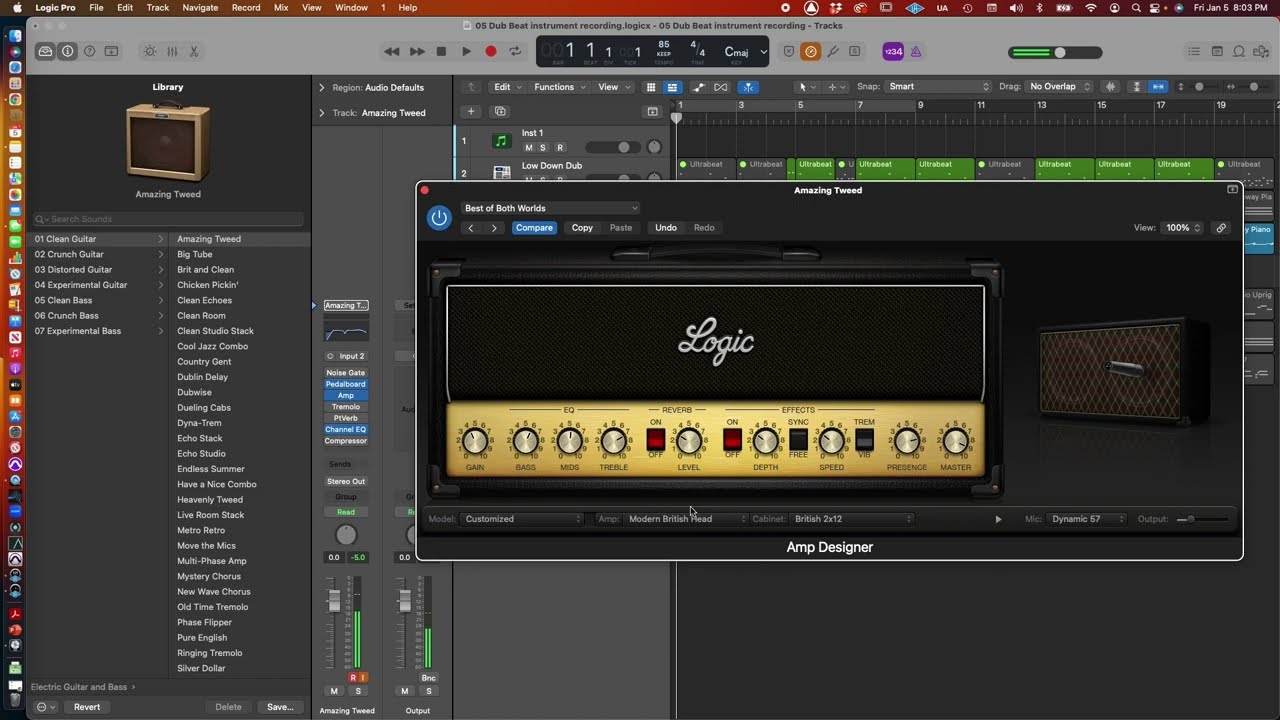1280x720 pixels.
Task: Click the Compare button
Action: pos(534,228)
